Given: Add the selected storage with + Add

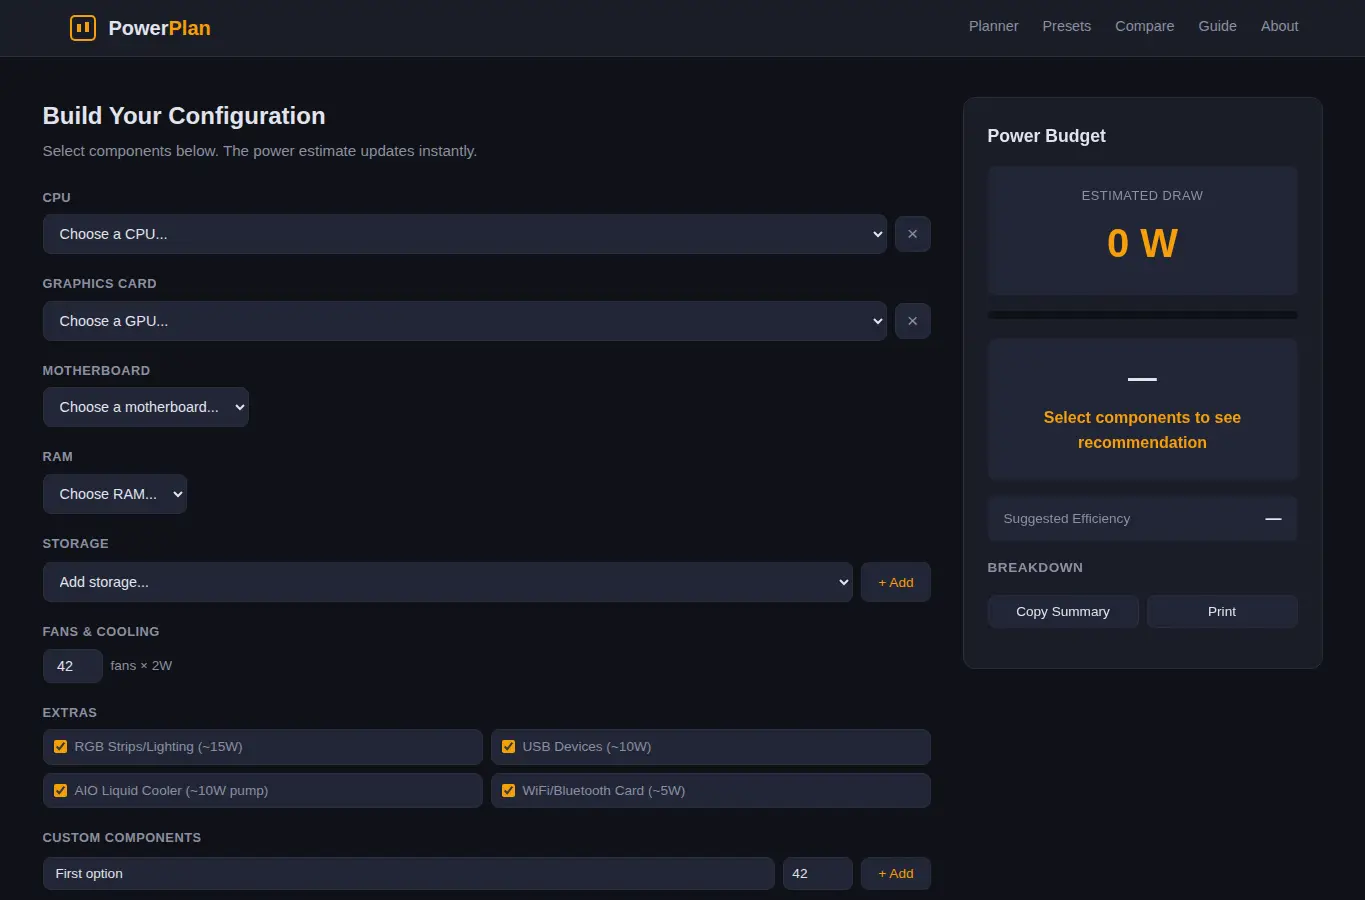Looking at the screenshot, I should click(895, 582).
